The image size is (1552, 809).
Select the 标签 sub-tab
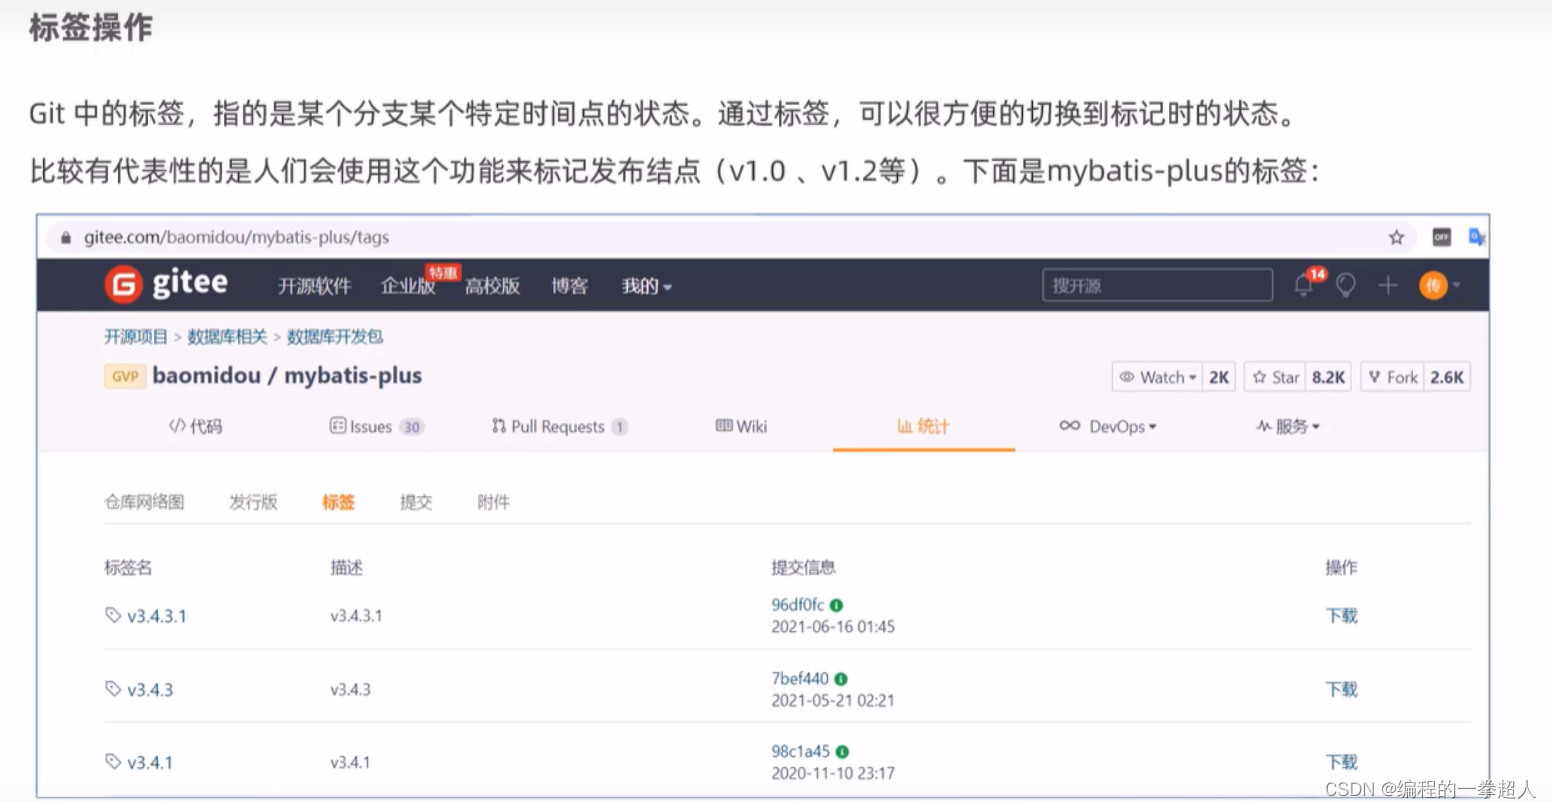click(x=338, y=502)
